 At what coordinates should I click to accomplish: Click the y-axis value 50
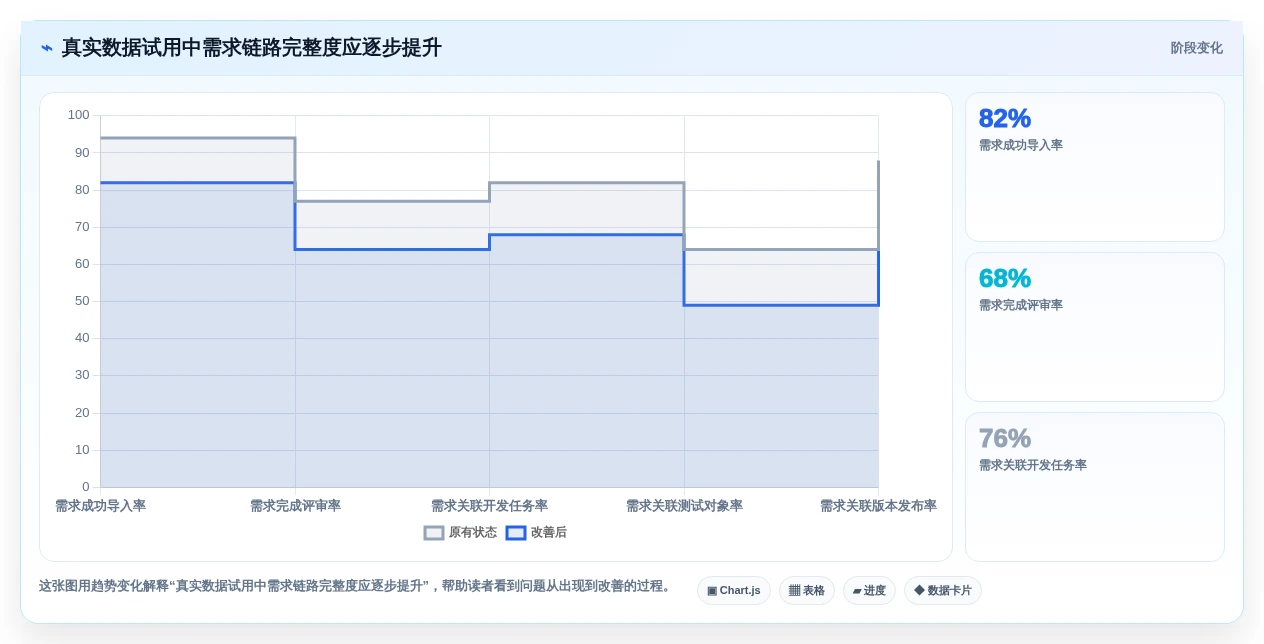pyautogui.click(x=82, y=301)
